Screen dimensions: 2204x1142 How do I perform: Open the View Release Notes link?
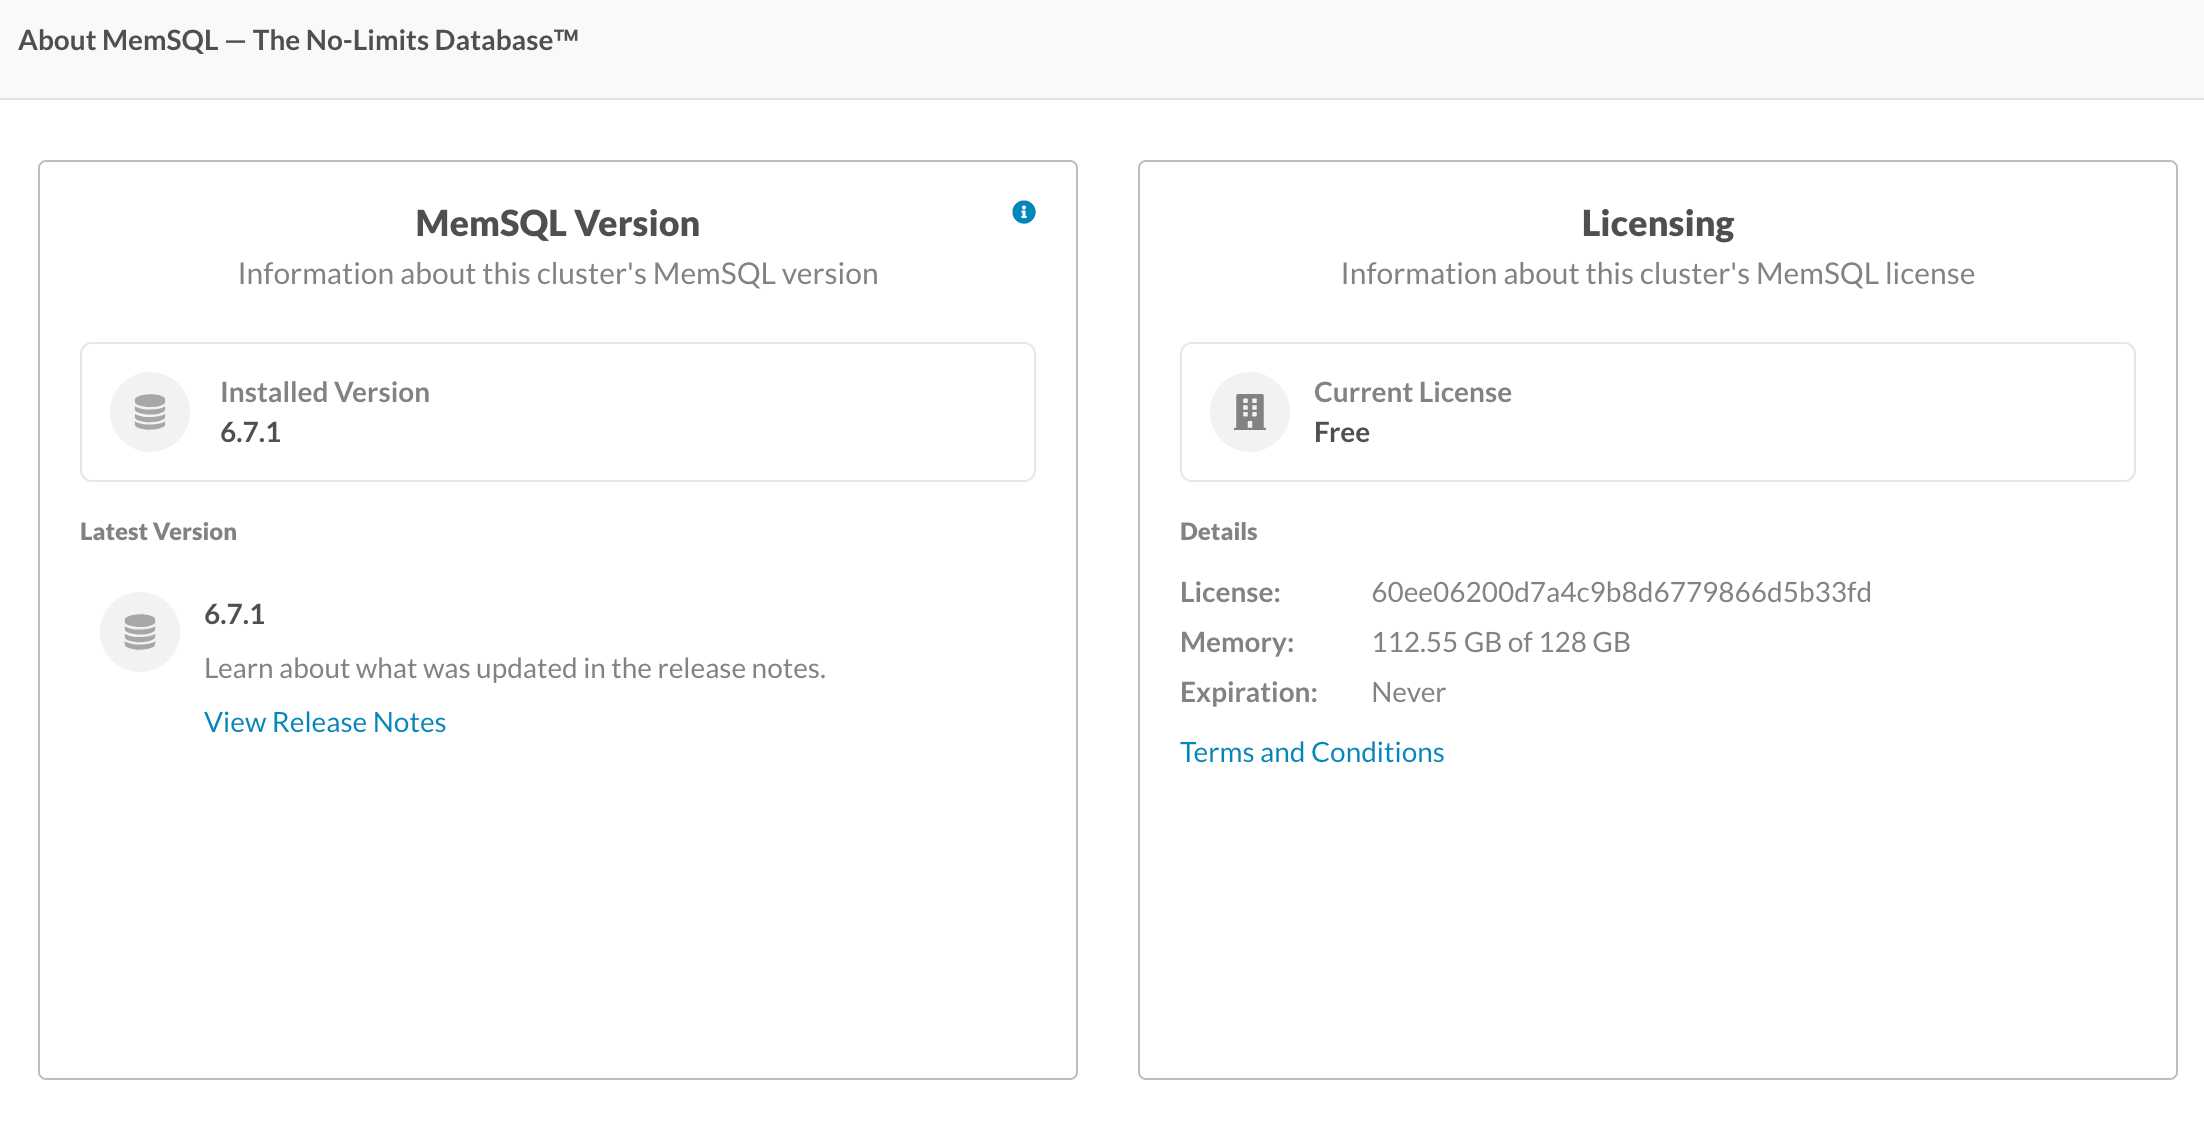point(325,722)
